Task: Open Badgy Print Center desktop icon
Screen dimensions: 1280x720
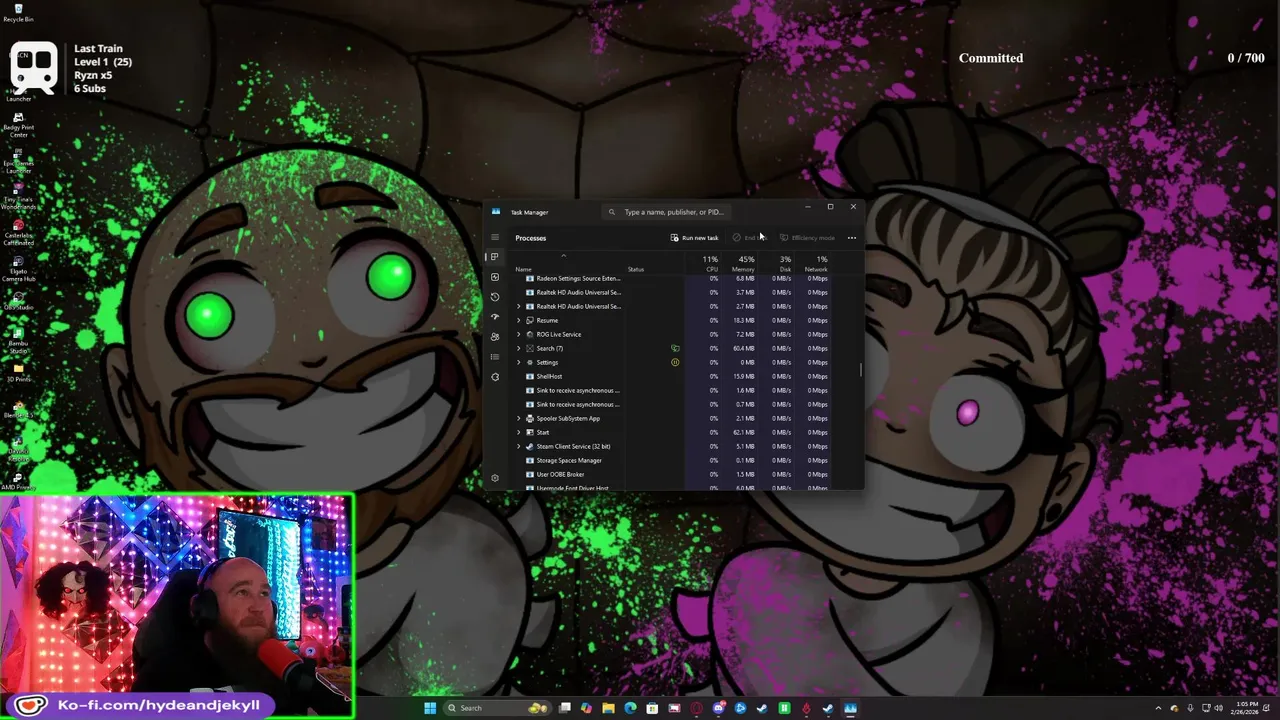Action: point(18,125)
